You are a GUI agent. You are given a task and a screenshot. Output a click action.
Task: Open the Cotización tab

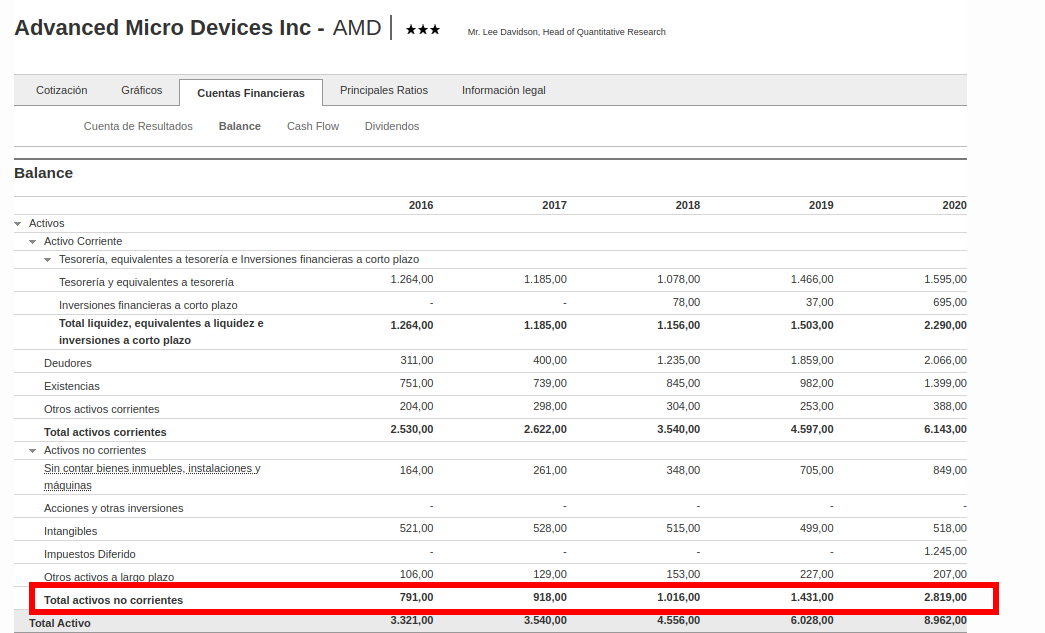click(62, 90)
